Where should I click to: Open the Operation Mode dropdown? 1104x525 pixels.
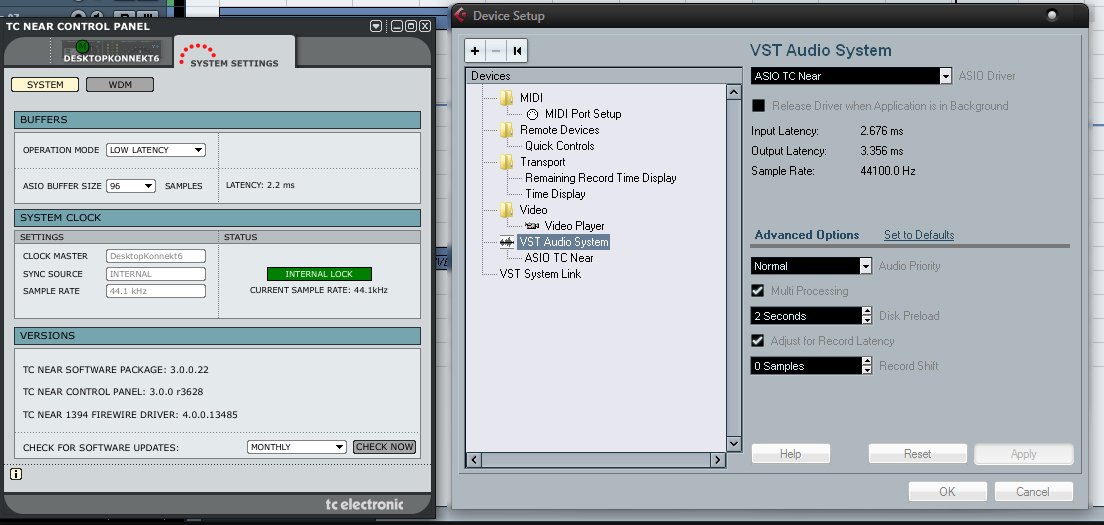pos(156,150)
